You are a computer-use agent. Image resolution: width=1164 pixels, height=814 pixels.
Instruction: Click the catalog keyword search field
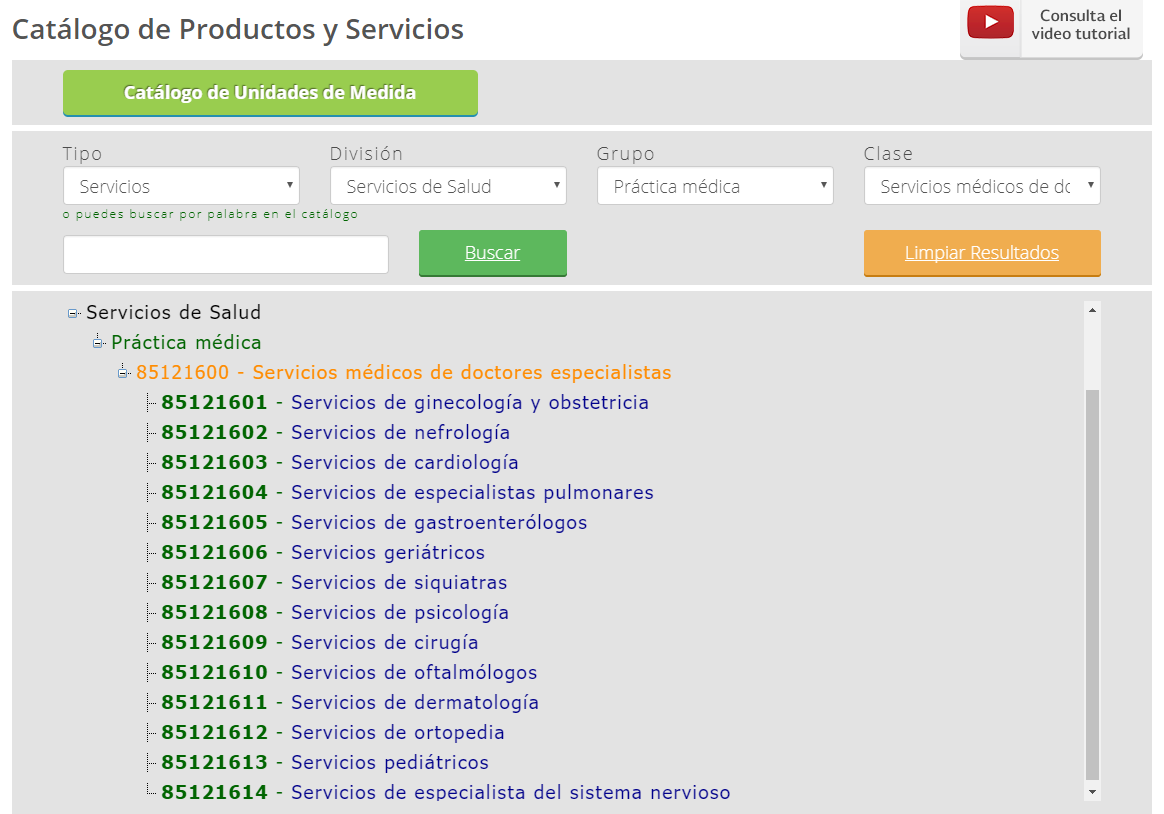point(226,255)
